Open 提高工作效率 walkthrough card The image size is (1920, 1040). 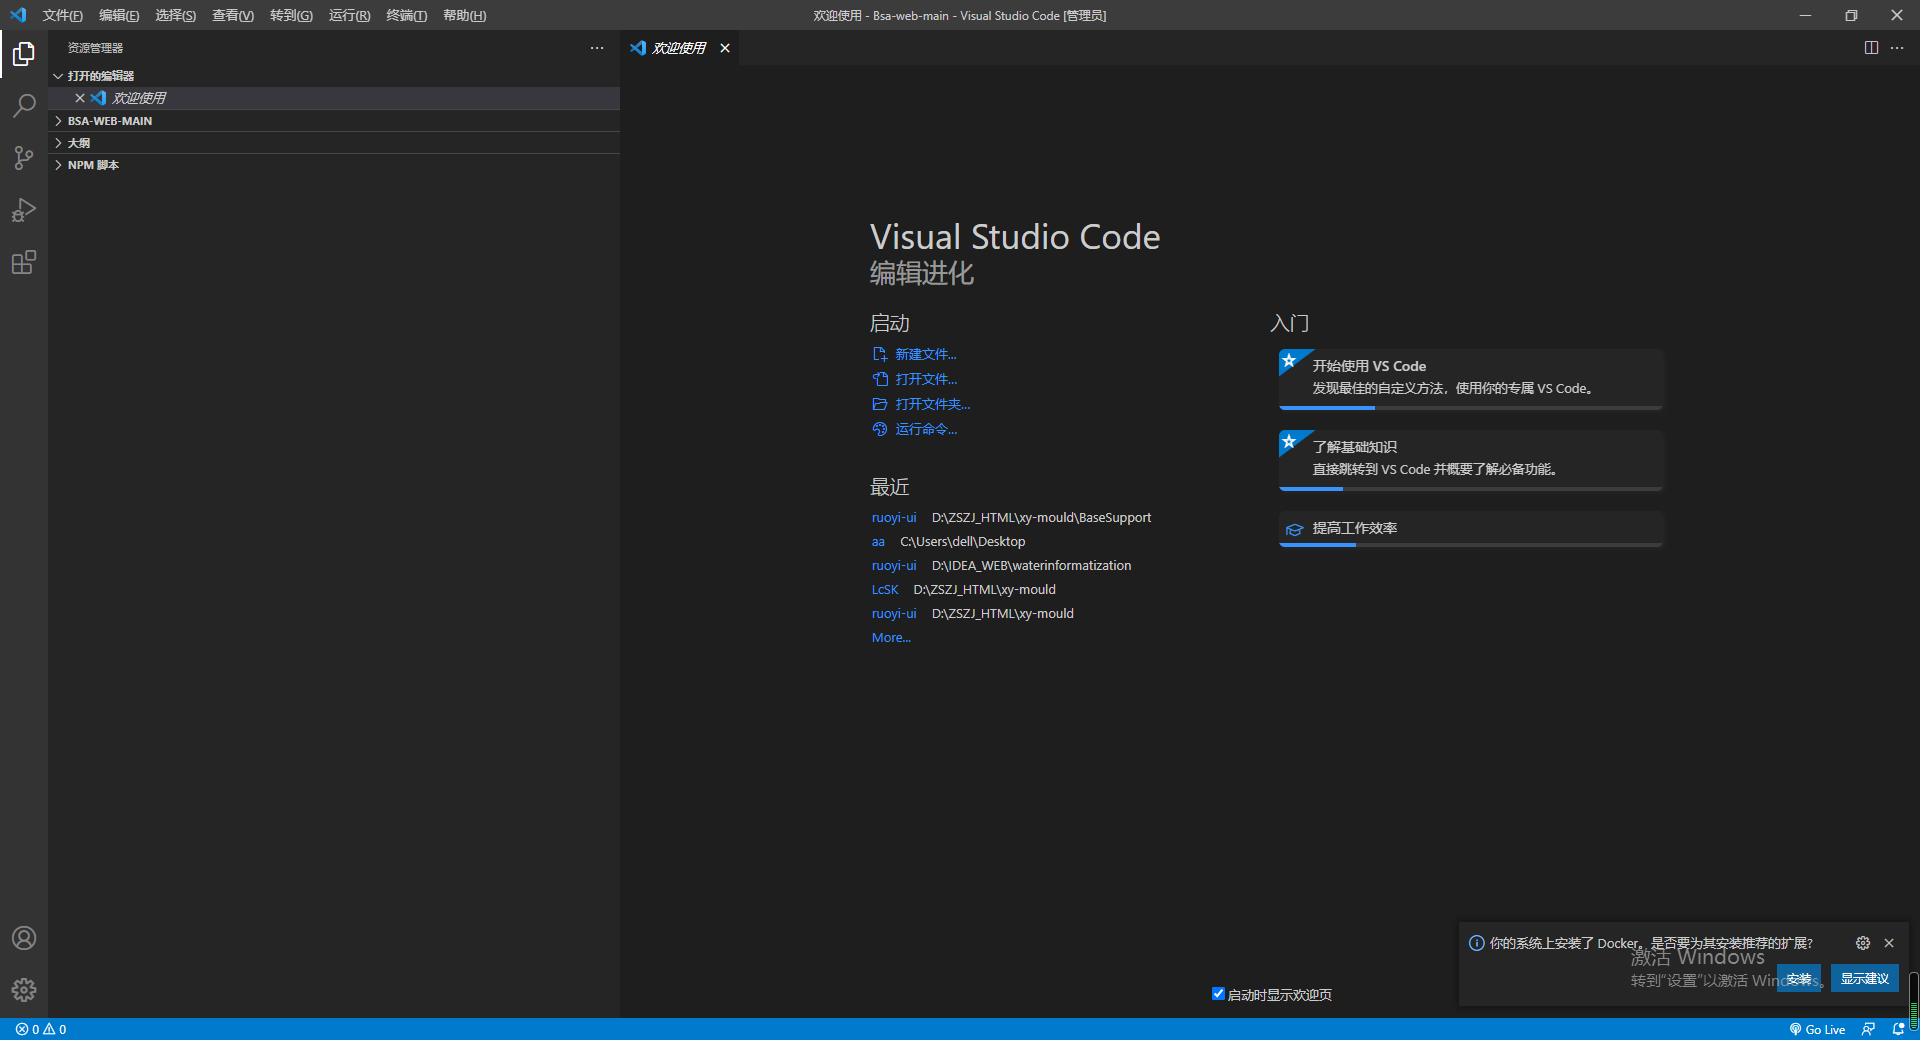click(x=1471, y=529)
